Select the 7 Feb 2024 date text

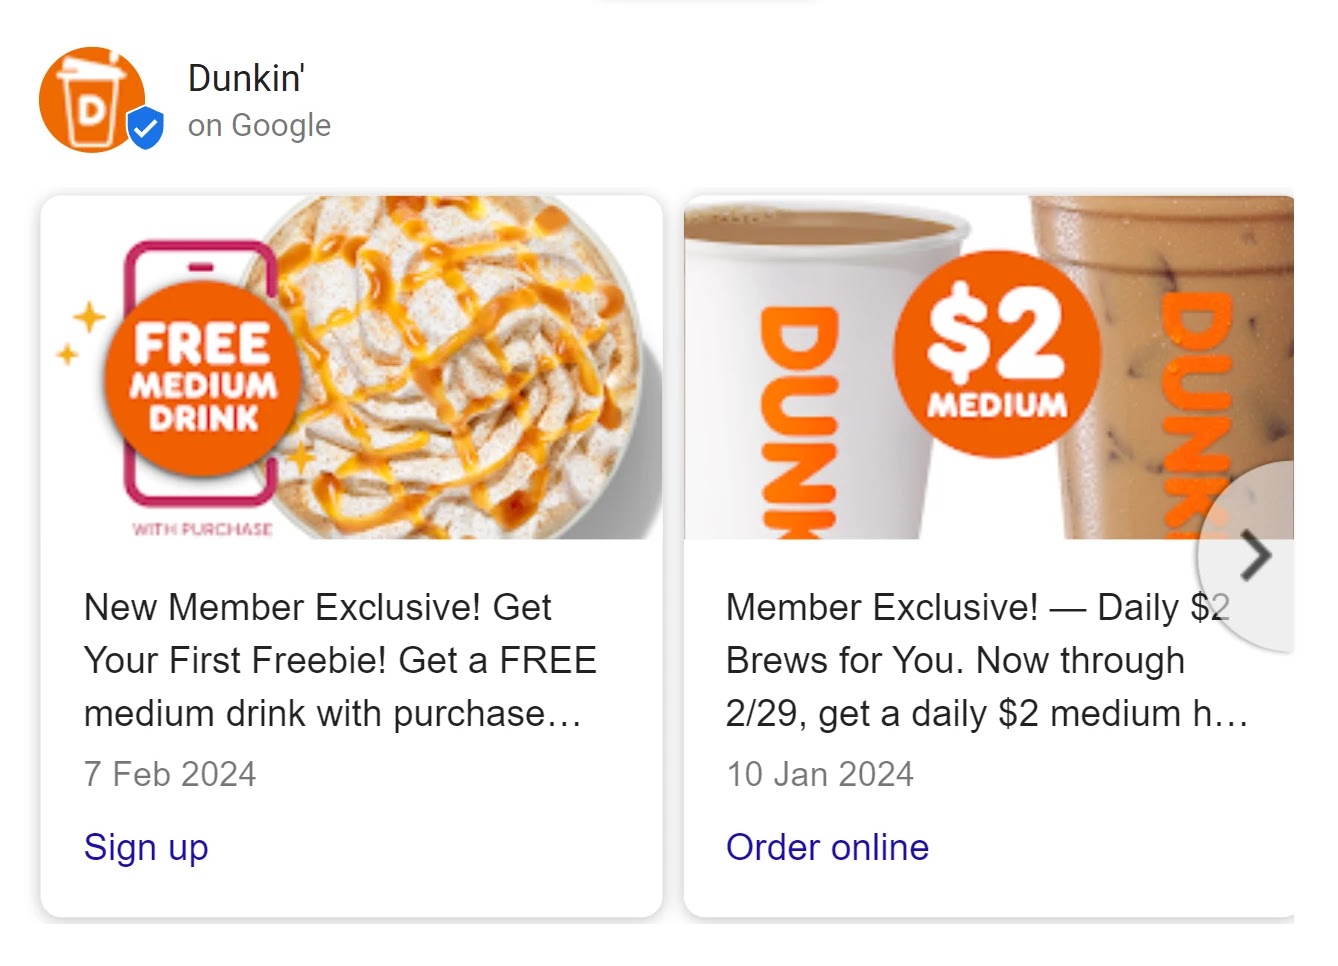(170, 773)
